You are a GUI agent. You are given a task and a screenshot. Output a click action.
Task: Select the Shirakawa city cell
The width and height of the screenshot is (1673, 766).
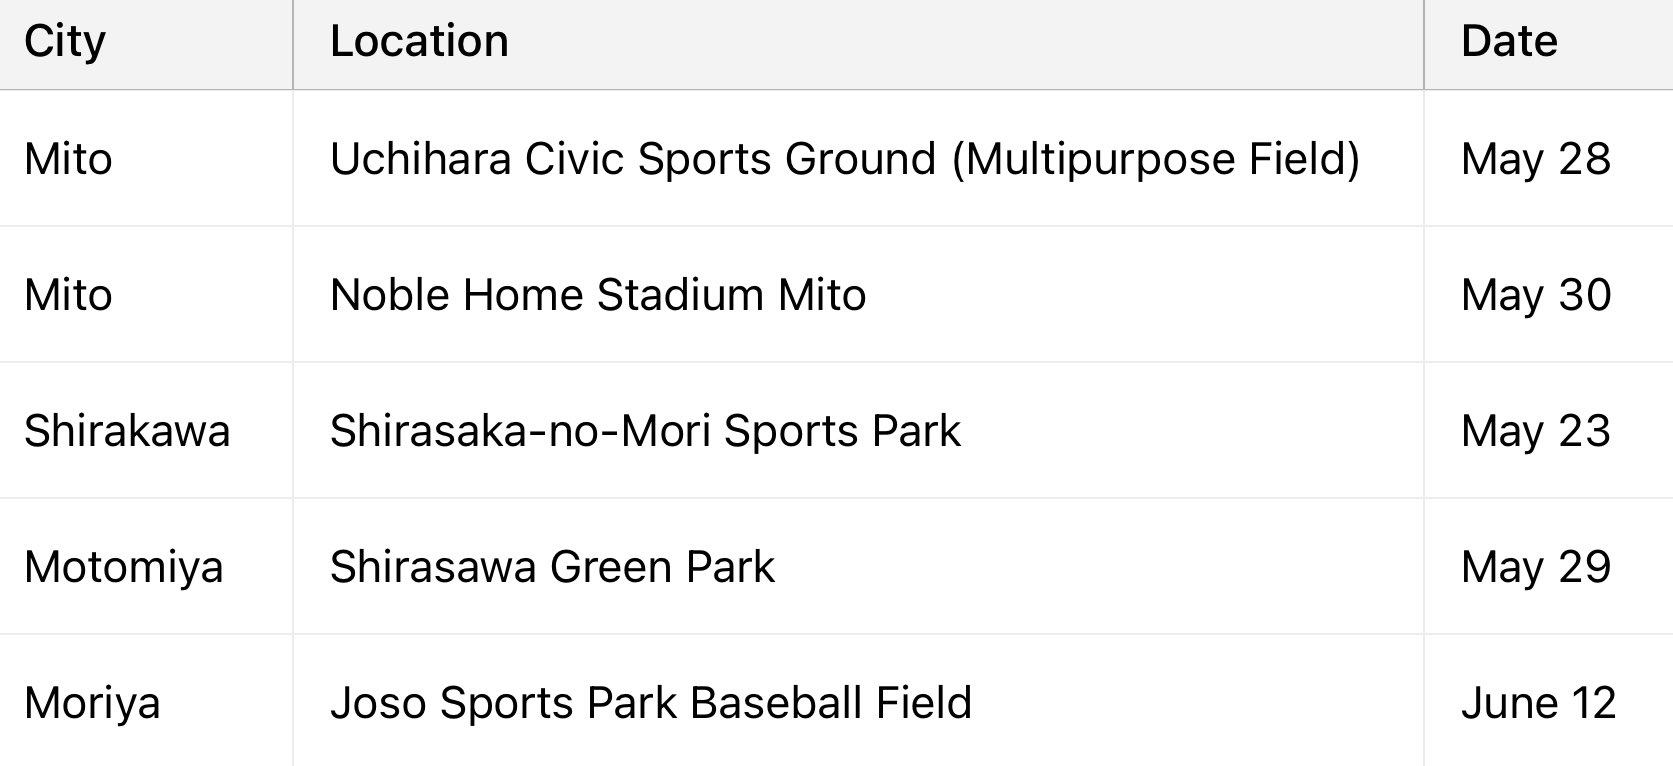click(x=127, y=431)
